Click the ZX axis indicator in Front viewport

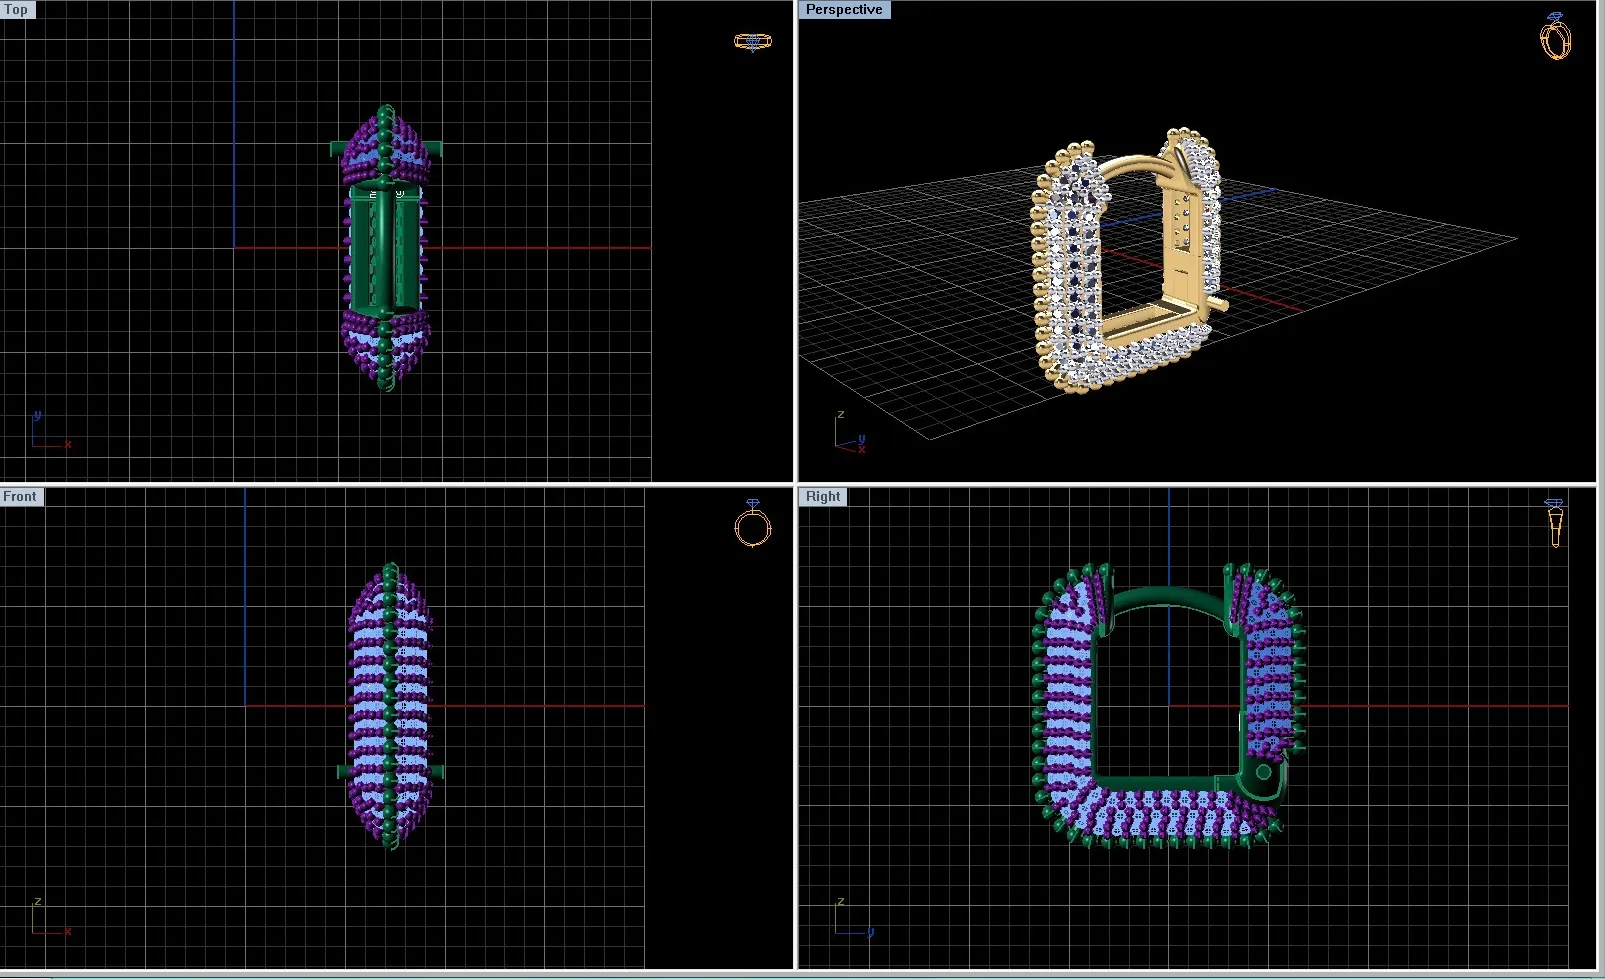pos(48,919)
